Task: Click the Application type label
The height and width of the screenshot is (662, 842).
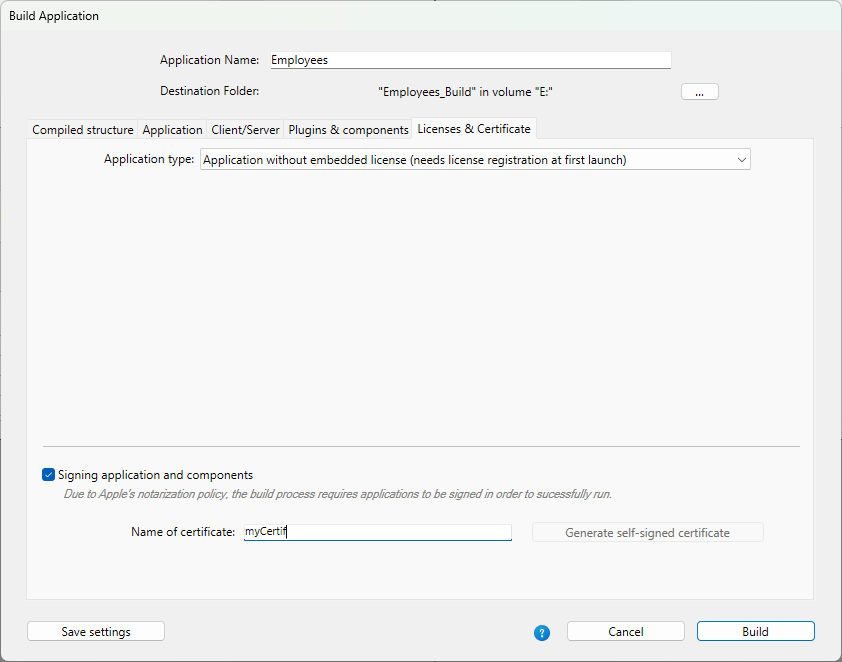Action: tap(149, 159)
